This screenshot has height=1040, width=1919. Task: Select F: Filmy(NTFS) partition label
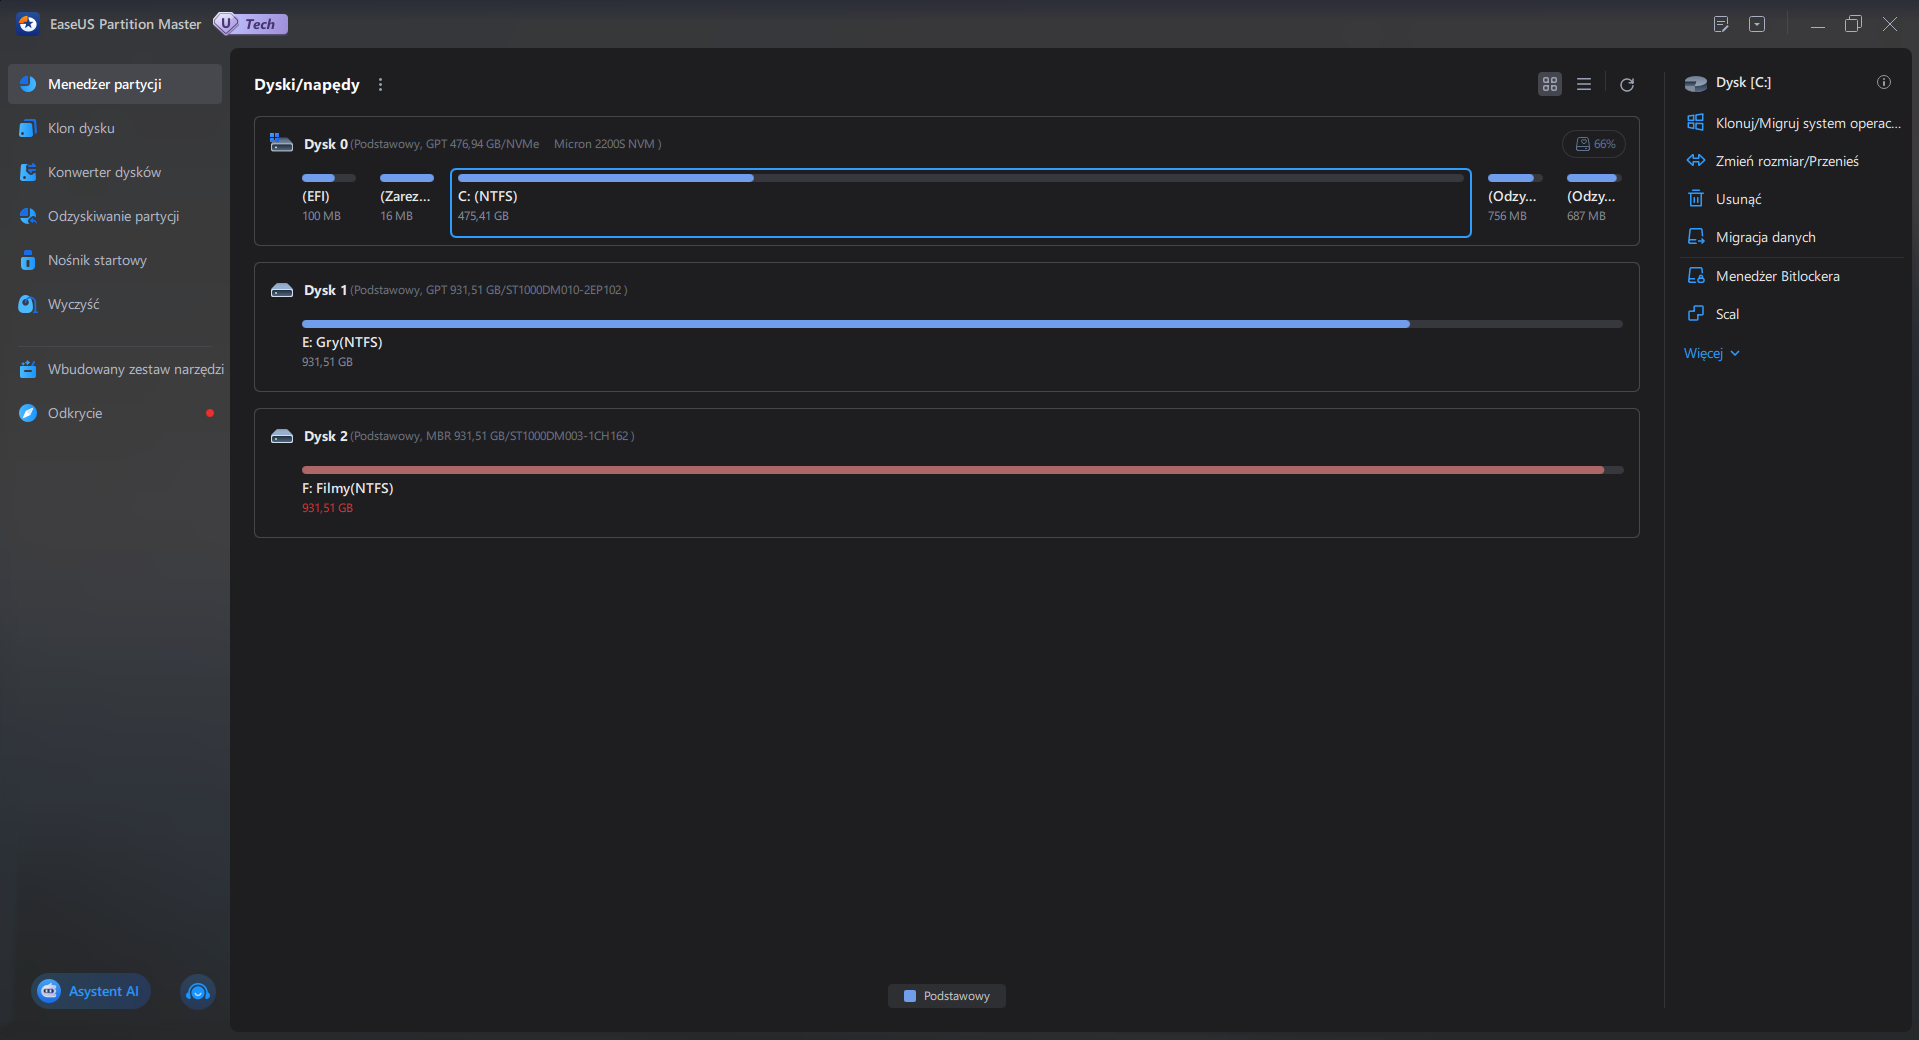coord(348,488)
